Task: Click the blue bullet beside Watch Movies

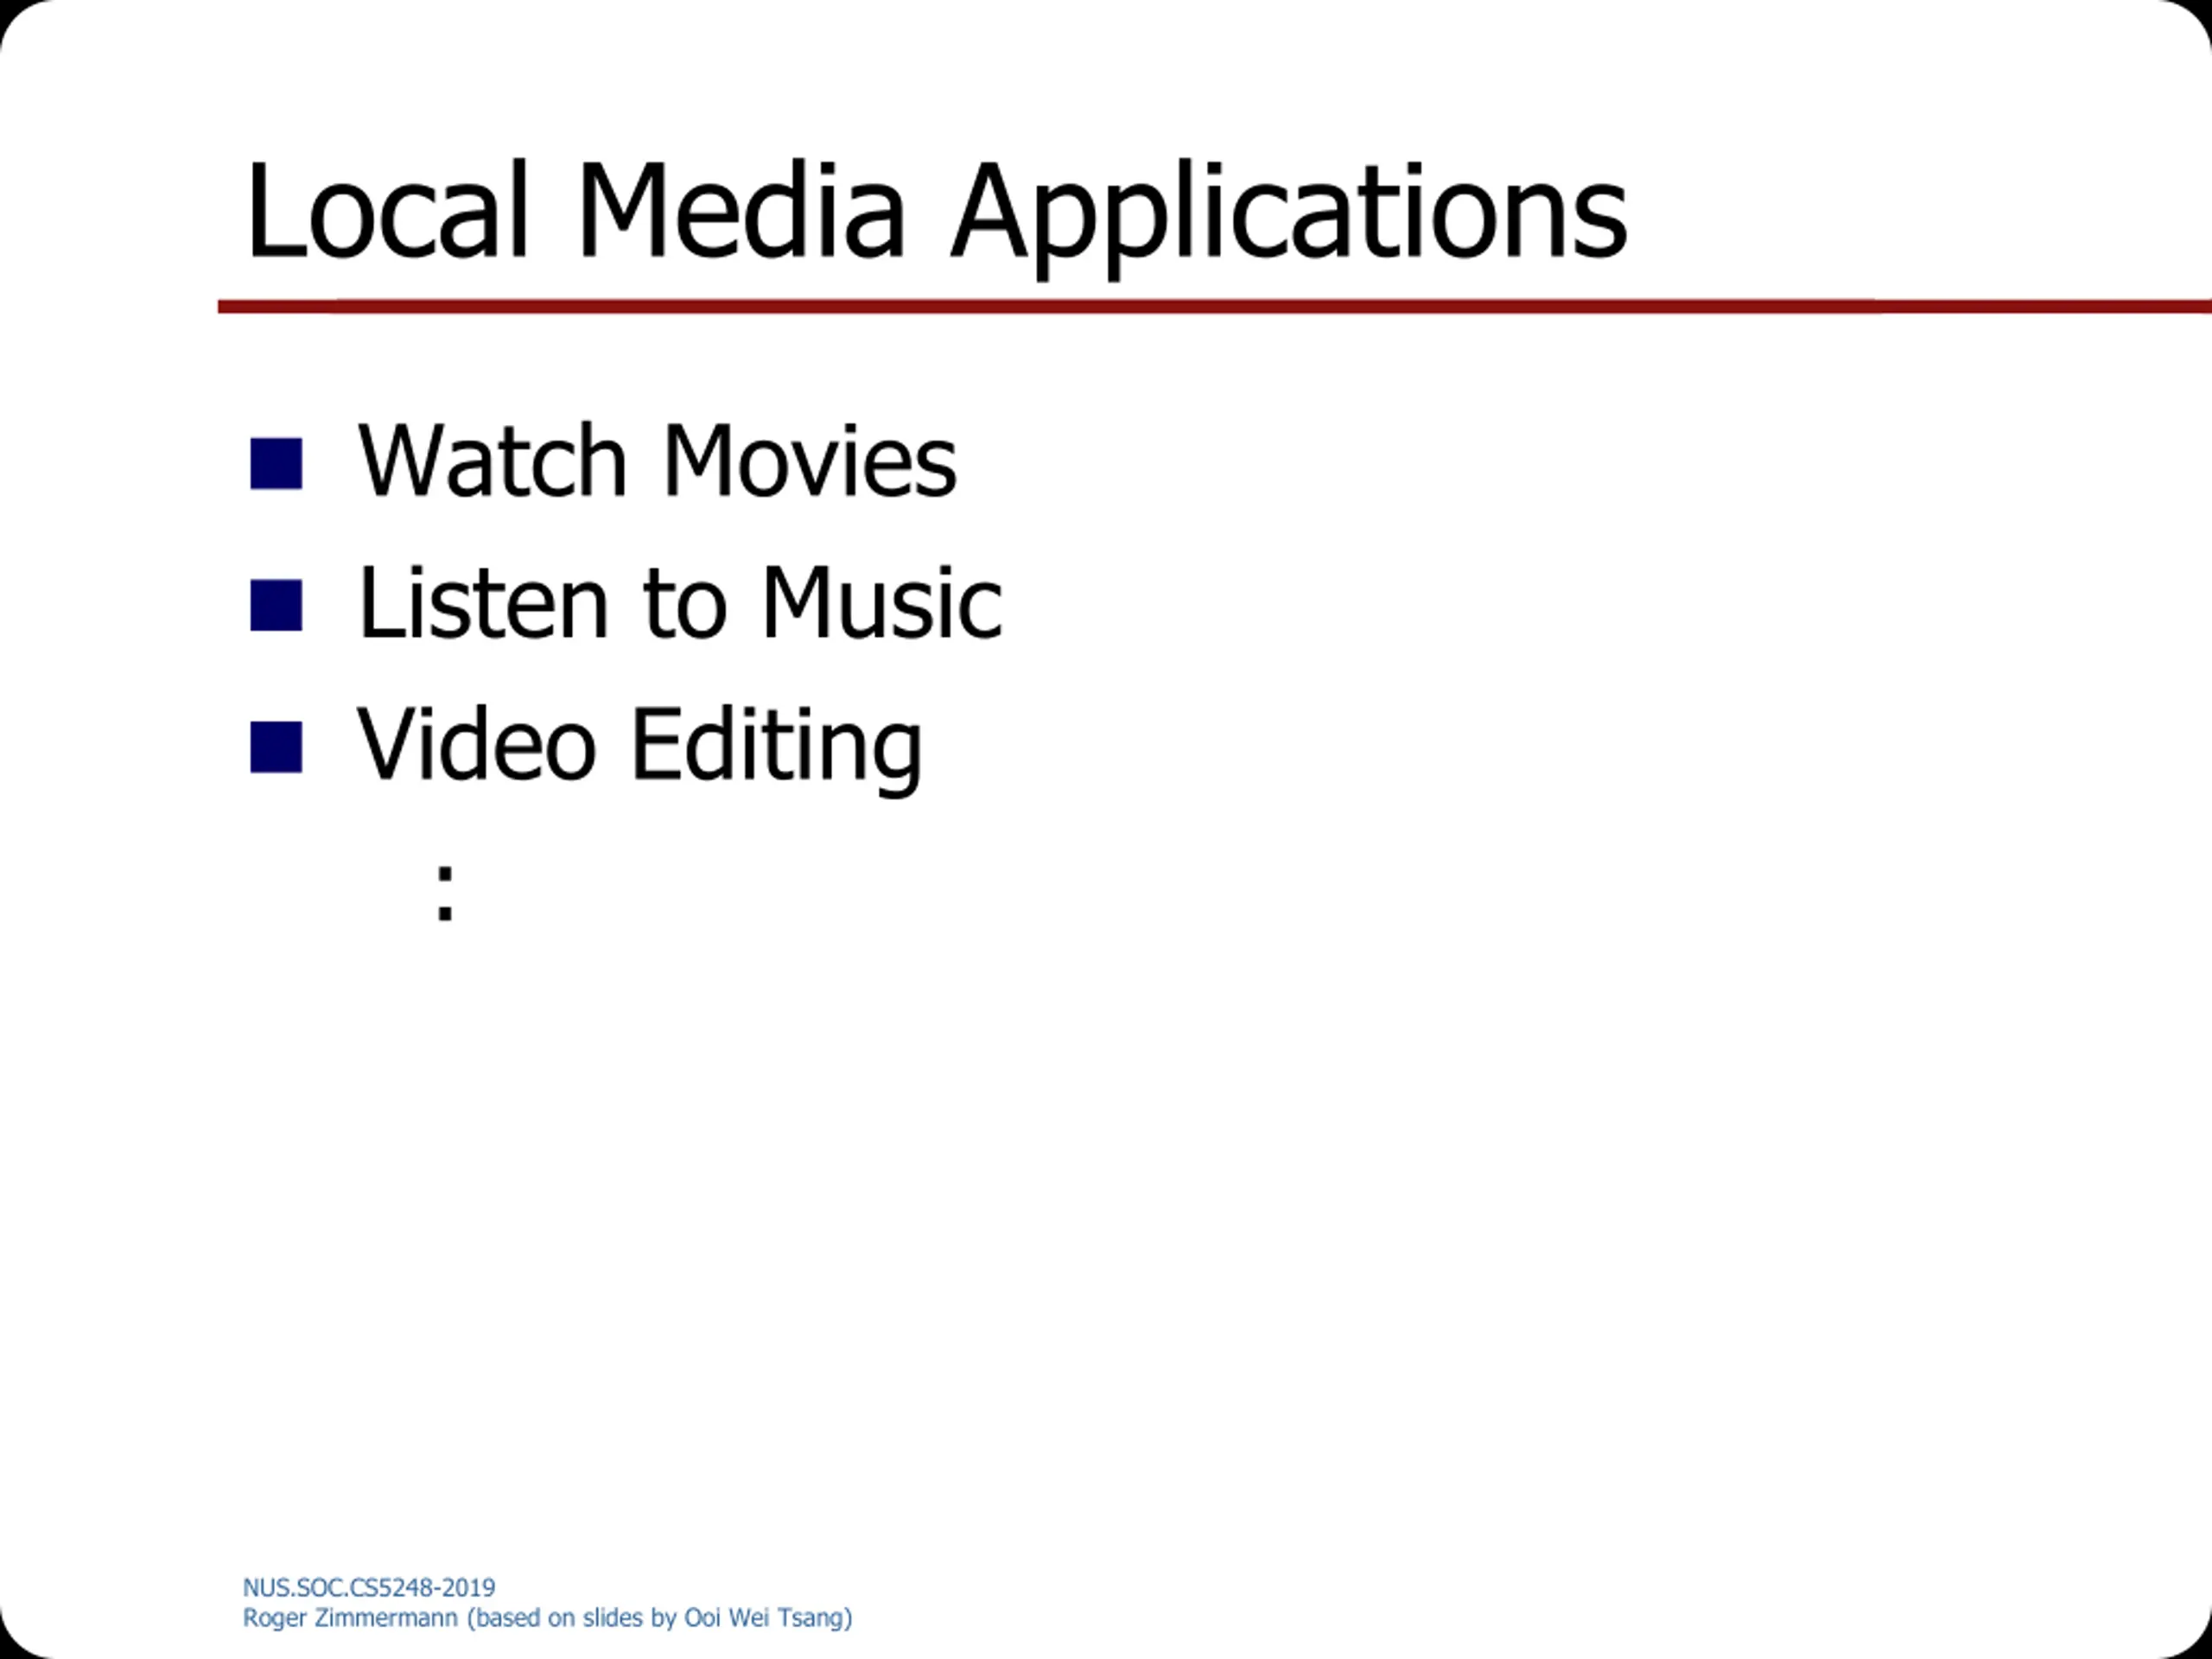Action: [276, 464]
